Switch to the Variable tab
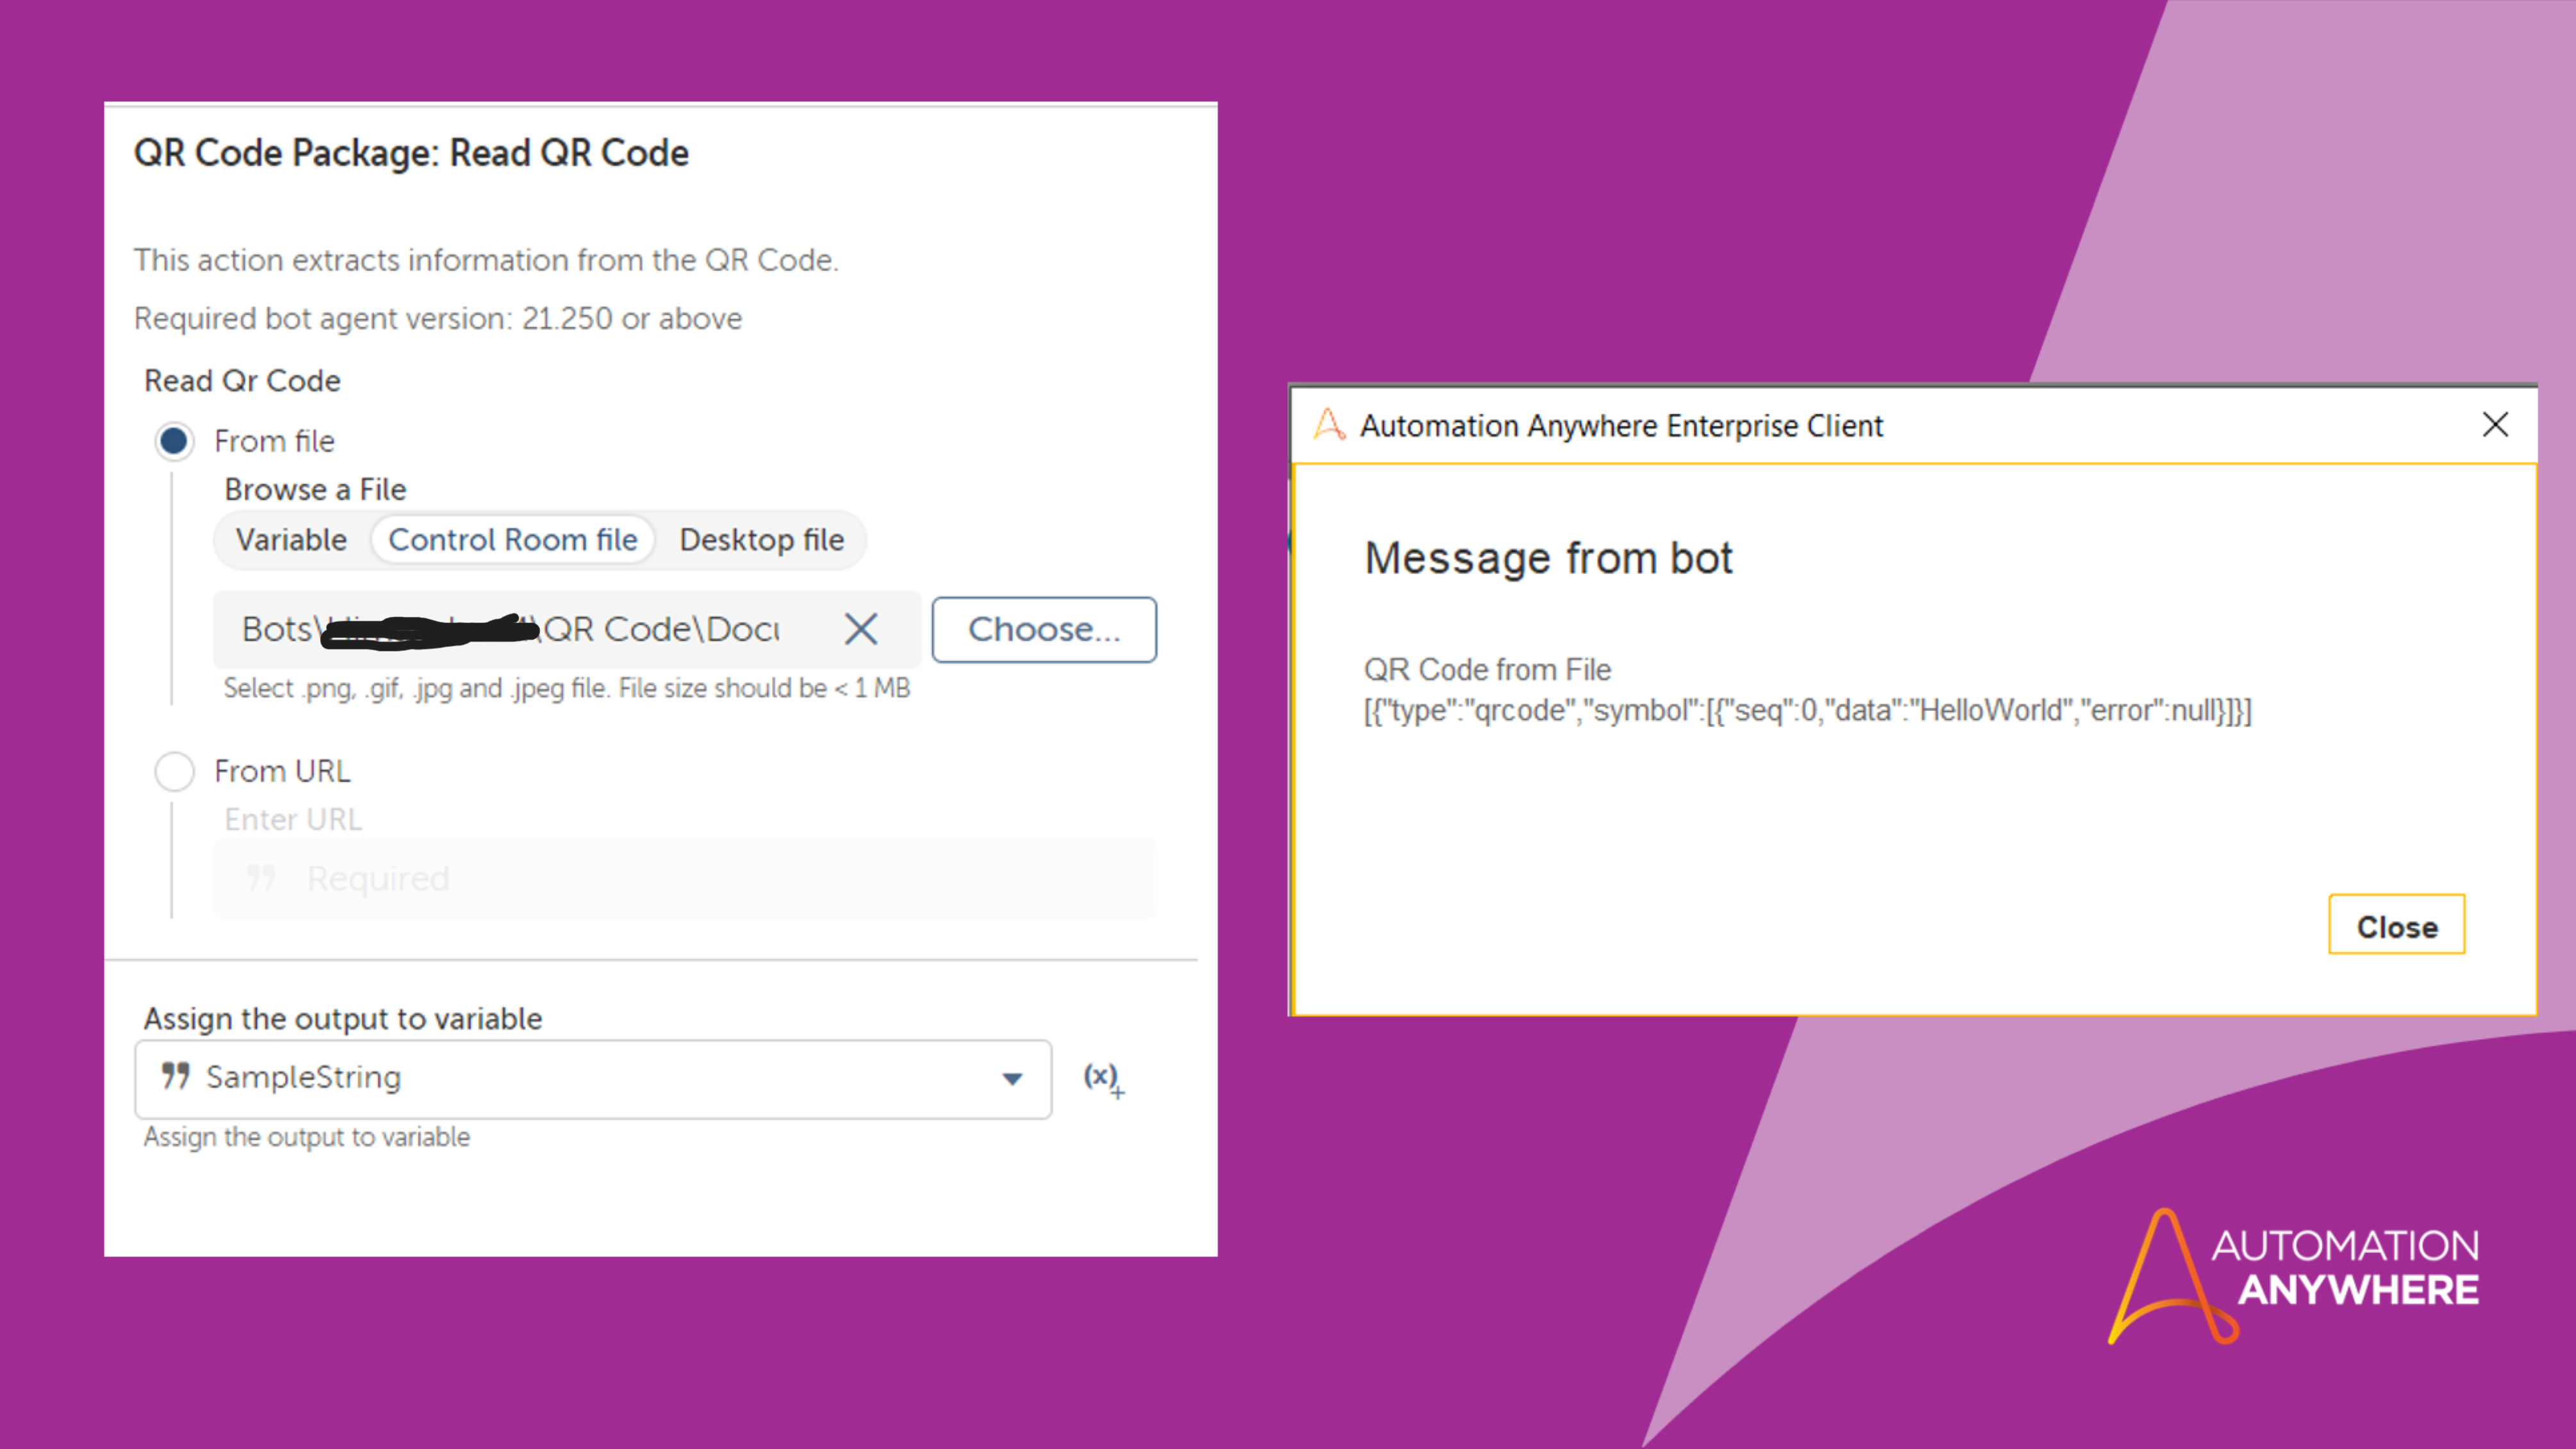Viewport: 2576px width, 1449px height. click(x=291, y=540)
